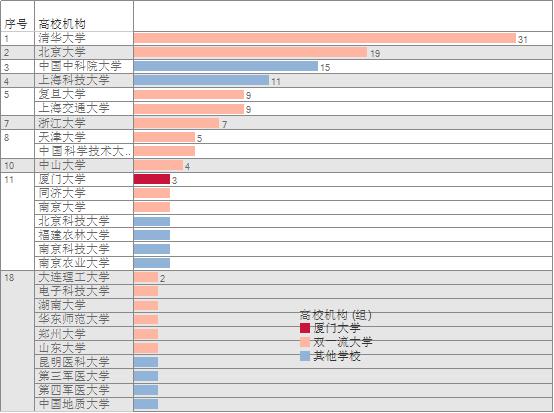
Task: Click the 北京大学 bar valued 19
Action: pos(251,52)
